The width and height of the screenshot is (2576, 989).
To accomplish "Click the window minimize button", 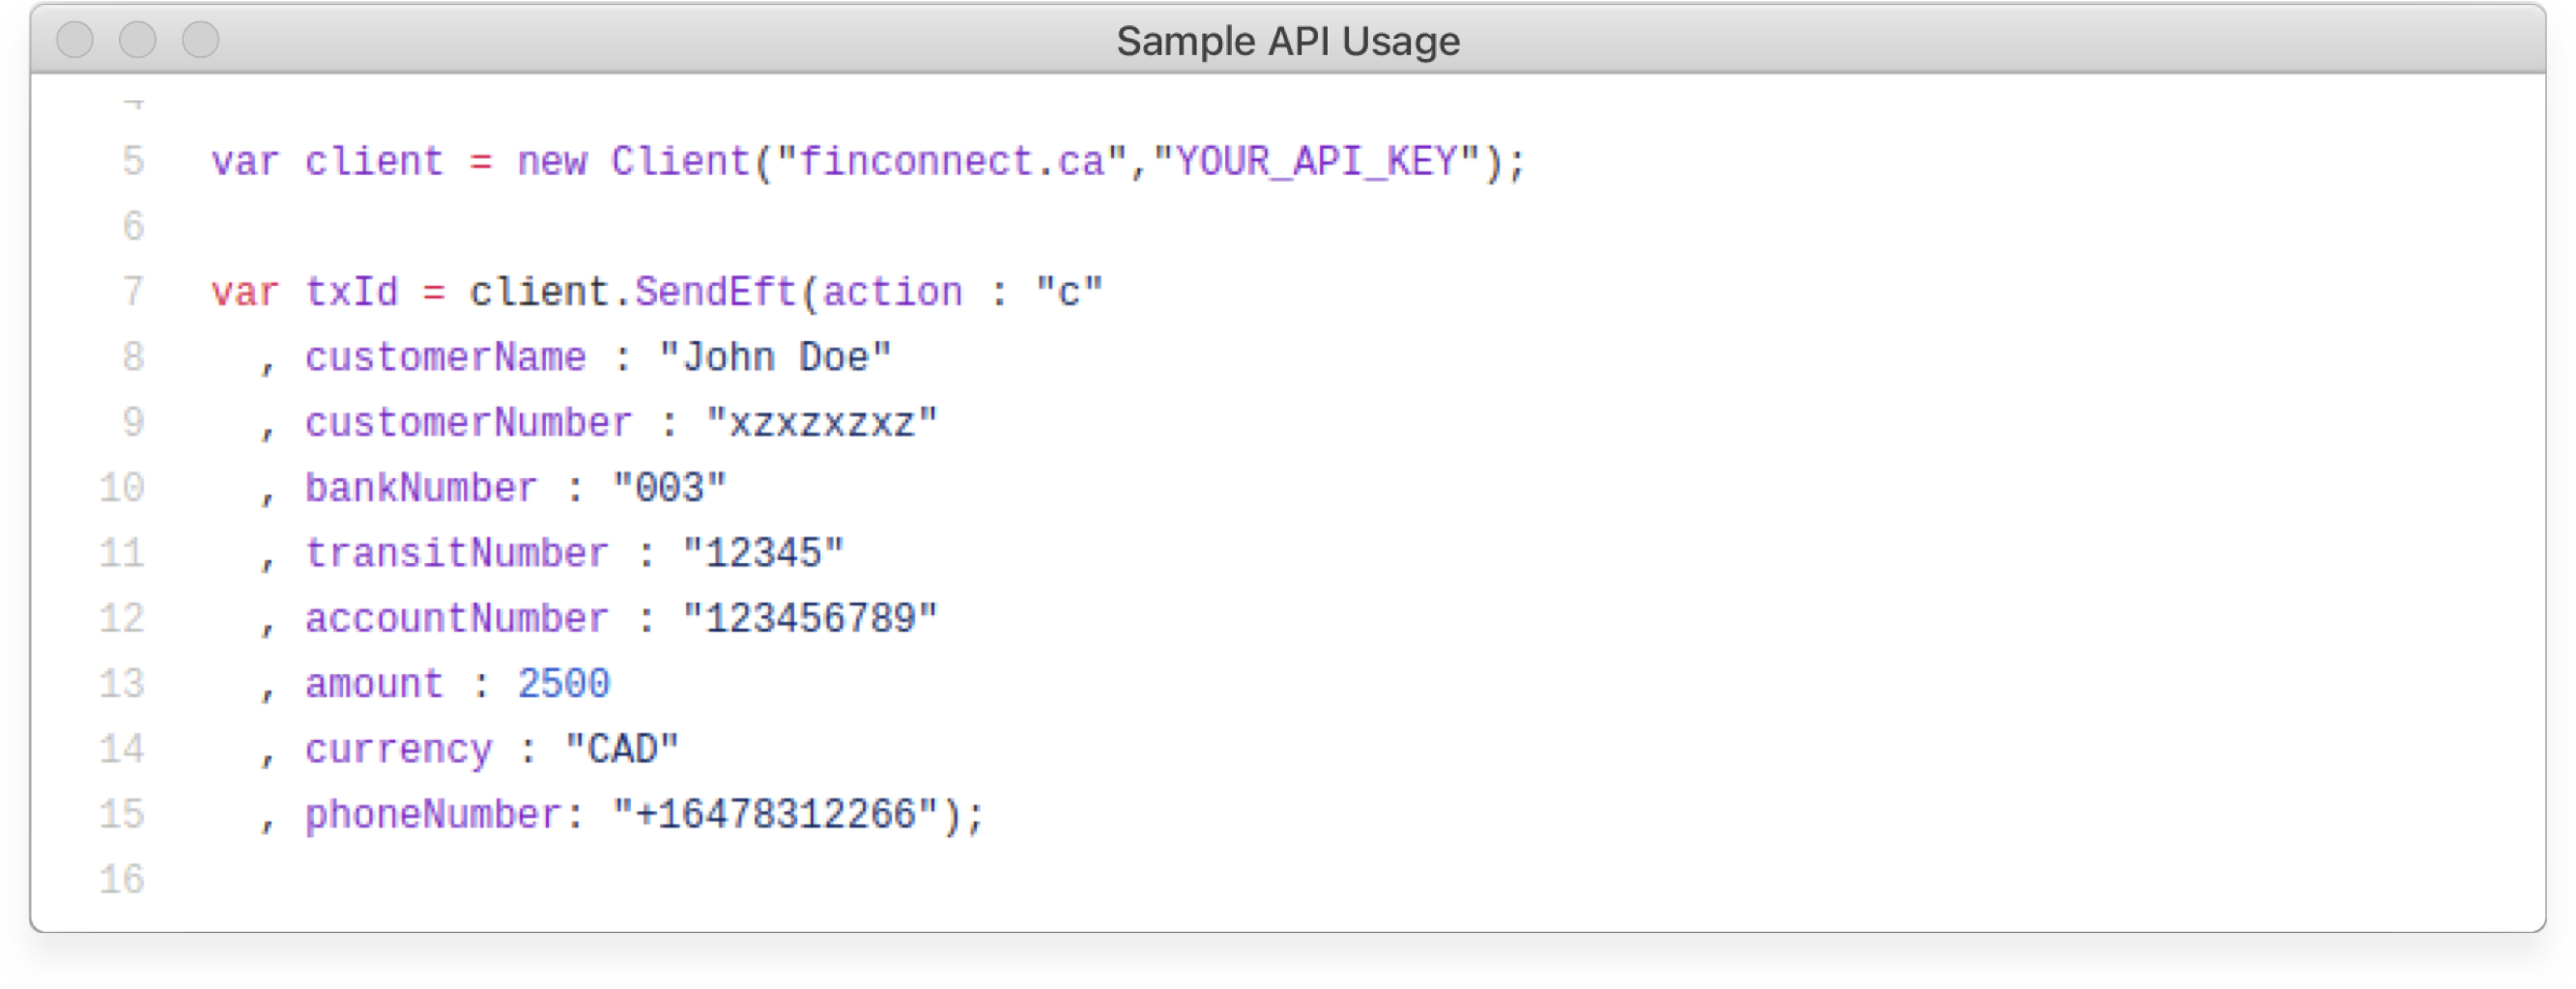I will [138, 40].
